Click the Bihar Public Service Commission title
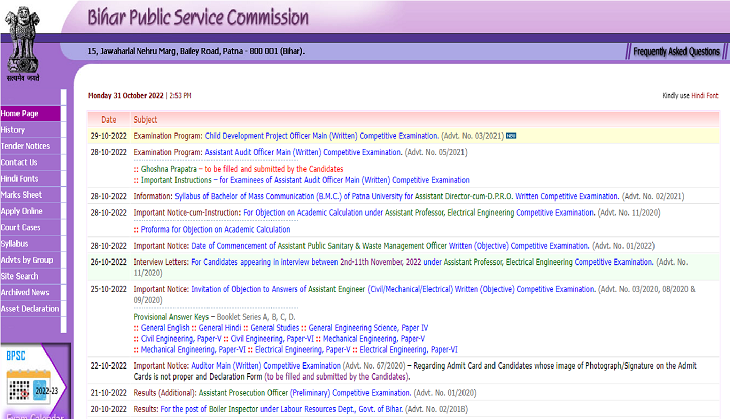The image size is (730, 419). tap(198, 17)
